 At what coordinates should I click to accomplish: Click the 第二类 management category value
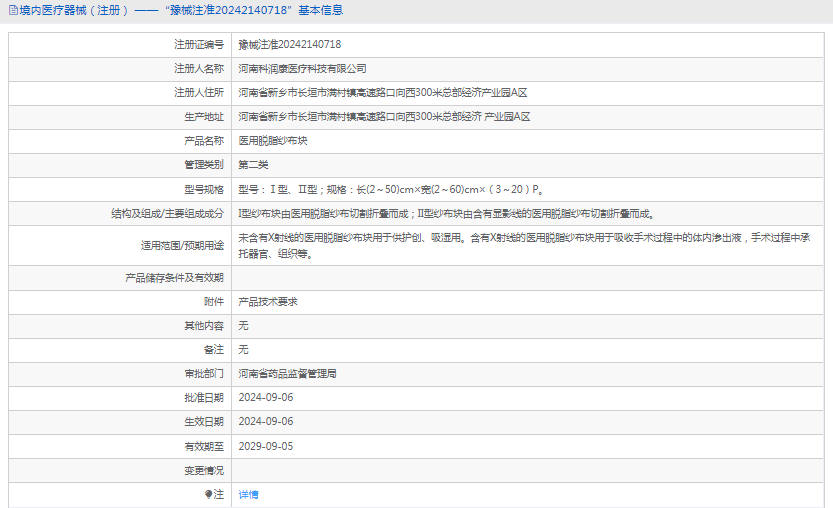253,165
